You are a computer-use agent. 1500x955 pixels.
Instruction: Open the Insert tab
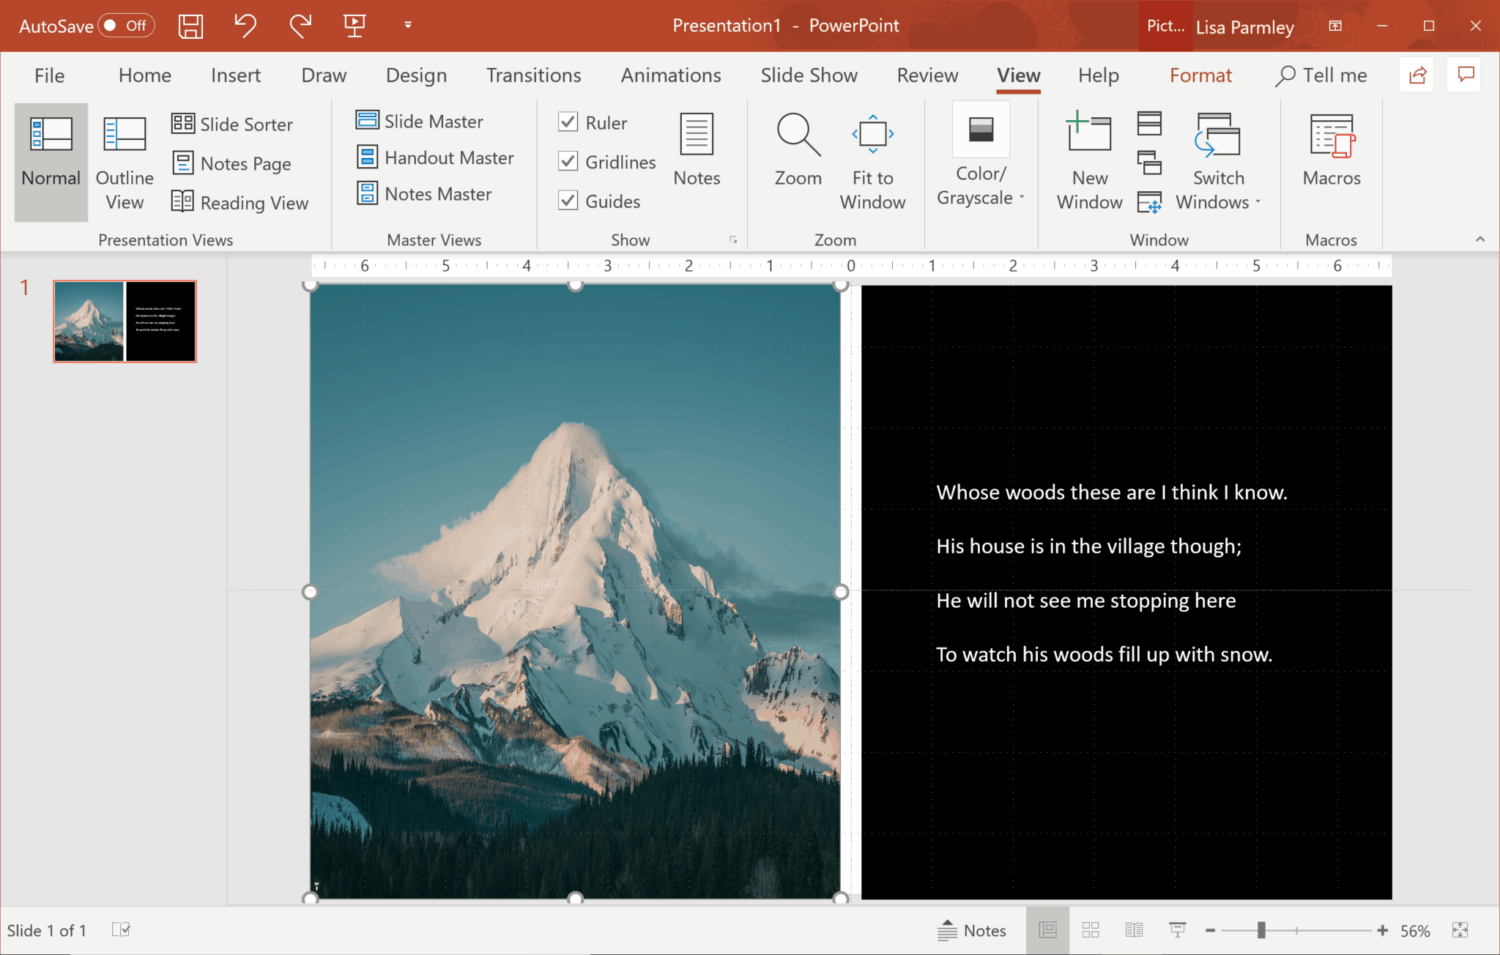pos(236,75)
